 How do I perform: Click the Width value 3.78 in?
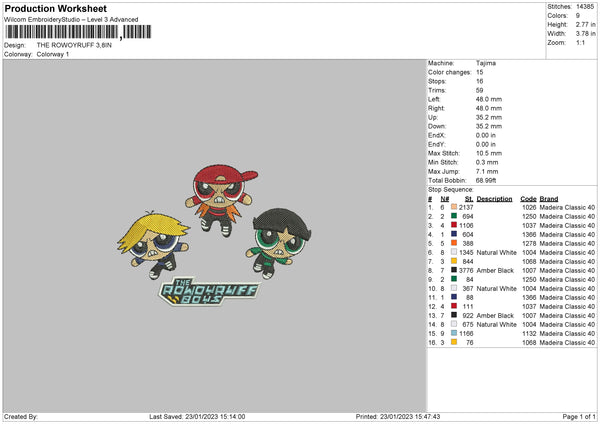(585, 34)
